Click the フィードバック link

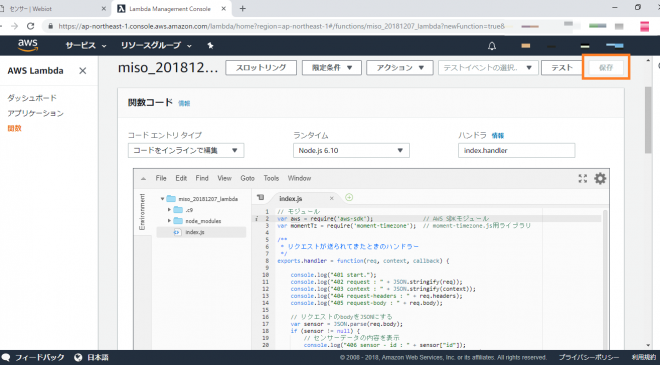[40, 357]
